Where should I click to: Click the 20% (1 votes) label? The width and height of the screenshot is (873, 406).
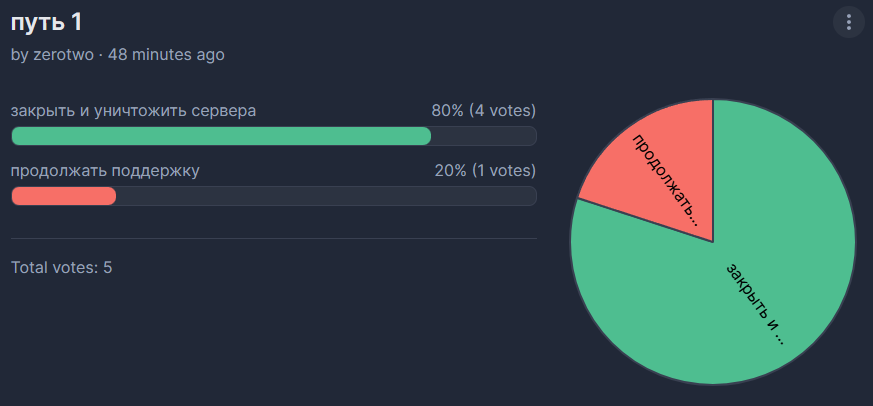(485, 170)
